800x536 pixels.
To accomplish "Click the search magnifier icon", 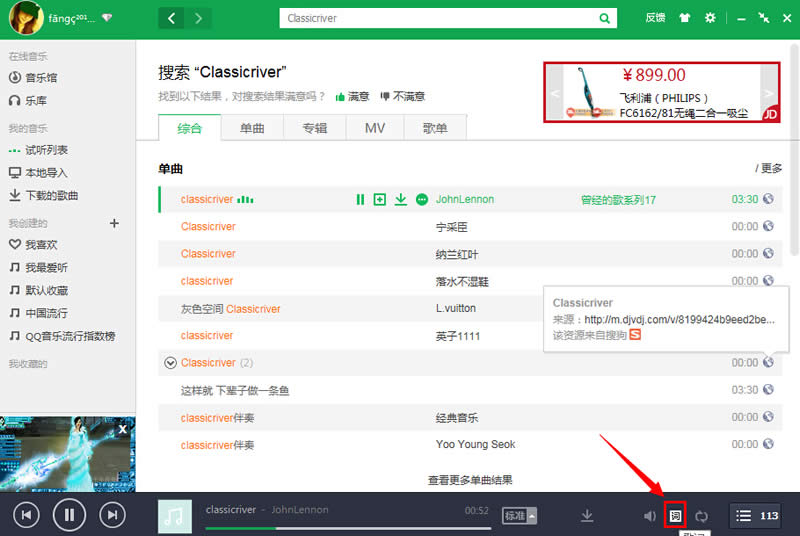I will click(604, 18).
